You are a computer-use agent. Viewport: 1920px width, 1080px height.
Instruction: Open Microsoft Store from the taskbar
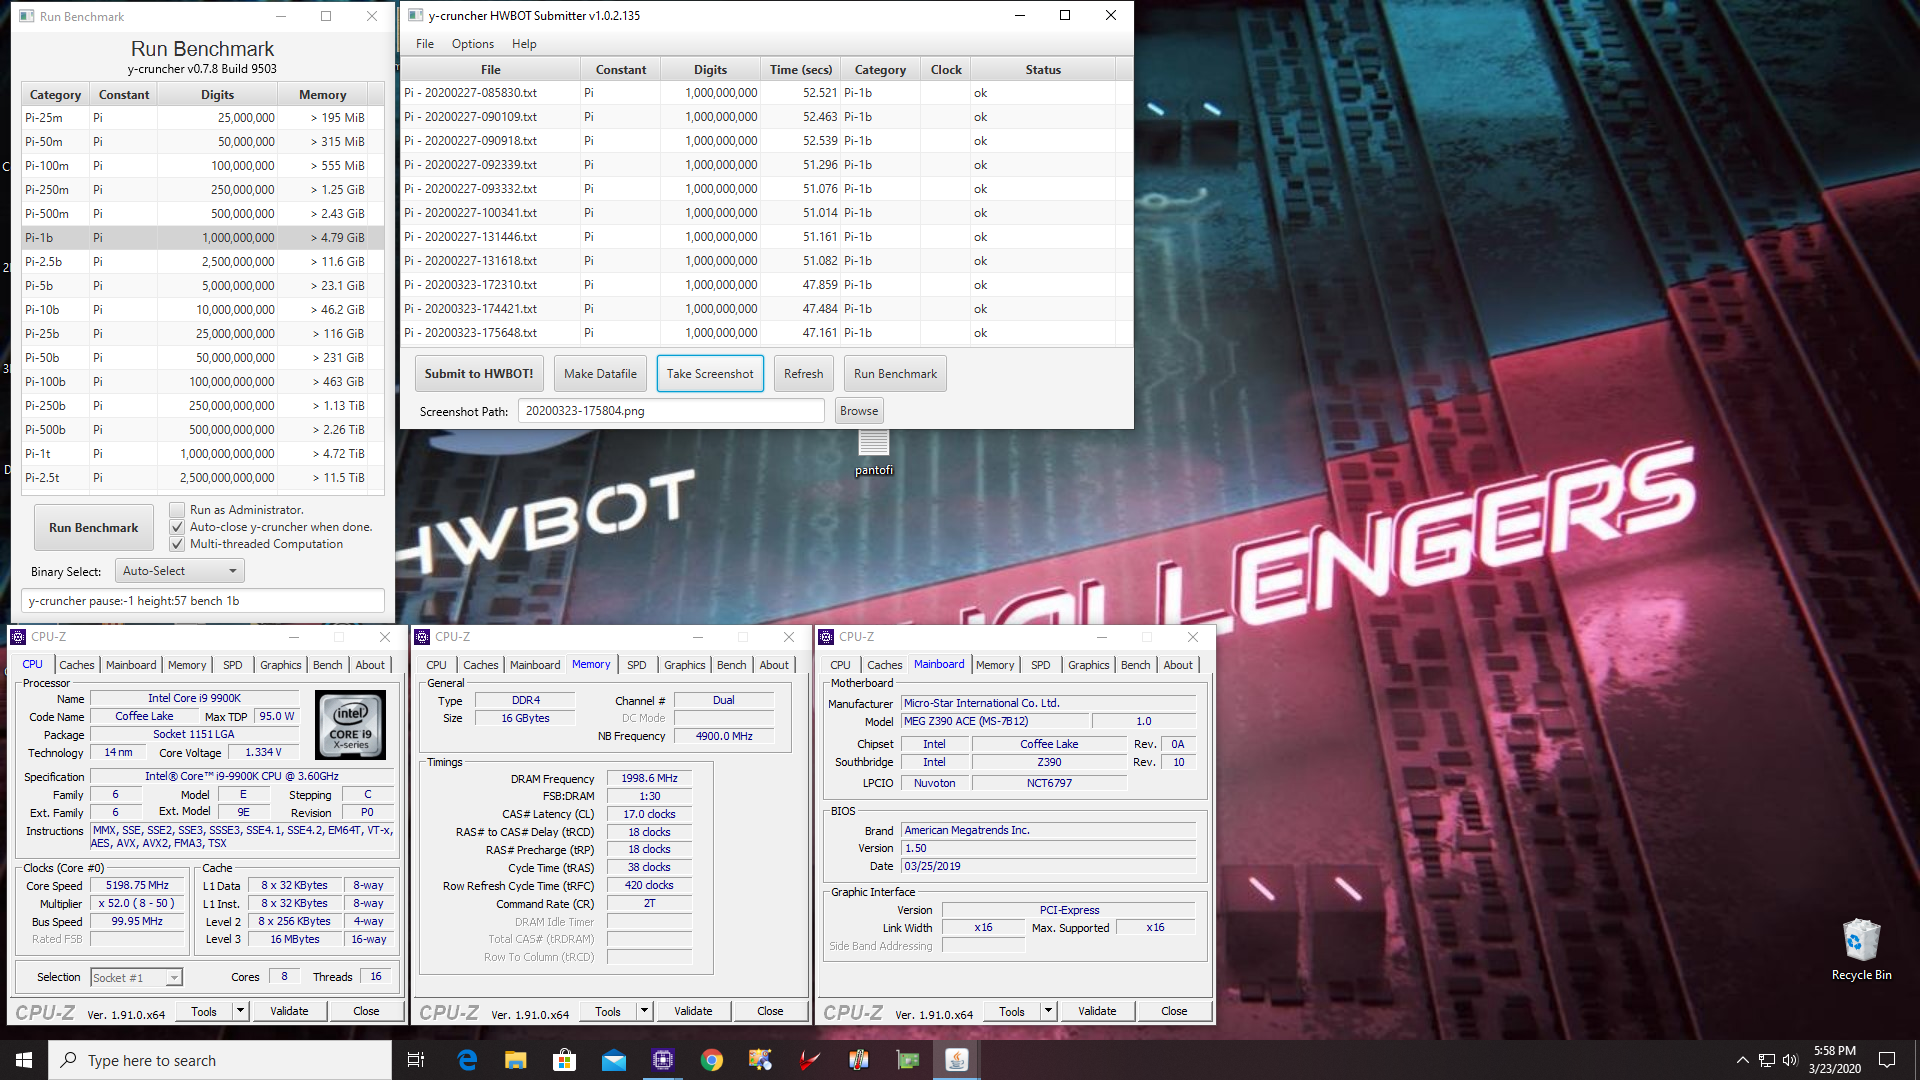[x=564, y=1060]
